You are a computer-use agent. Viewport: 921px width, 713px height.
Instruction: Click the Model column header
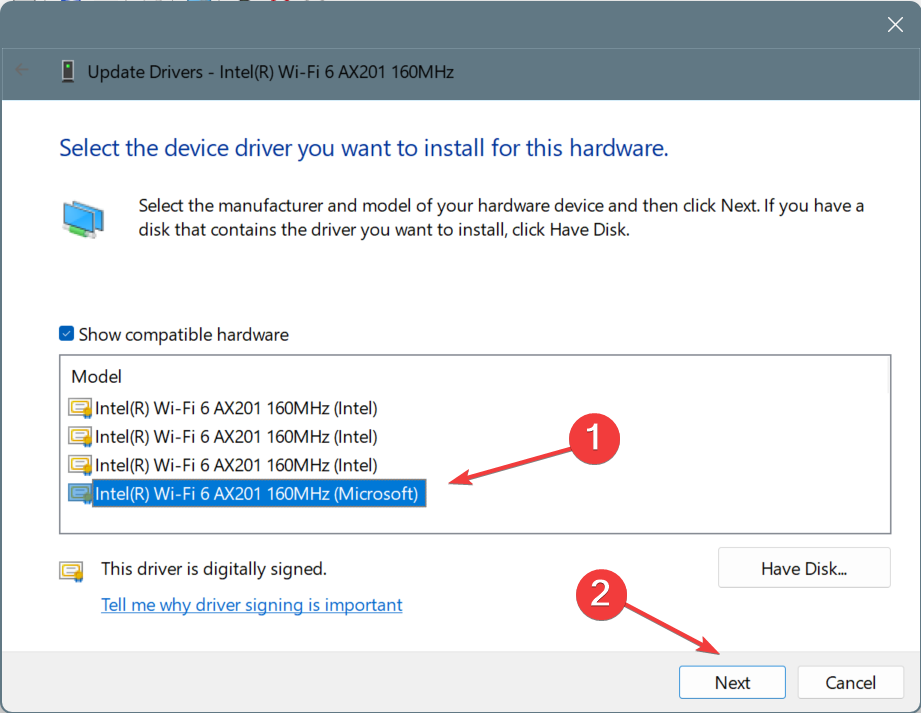coord(96,376)
